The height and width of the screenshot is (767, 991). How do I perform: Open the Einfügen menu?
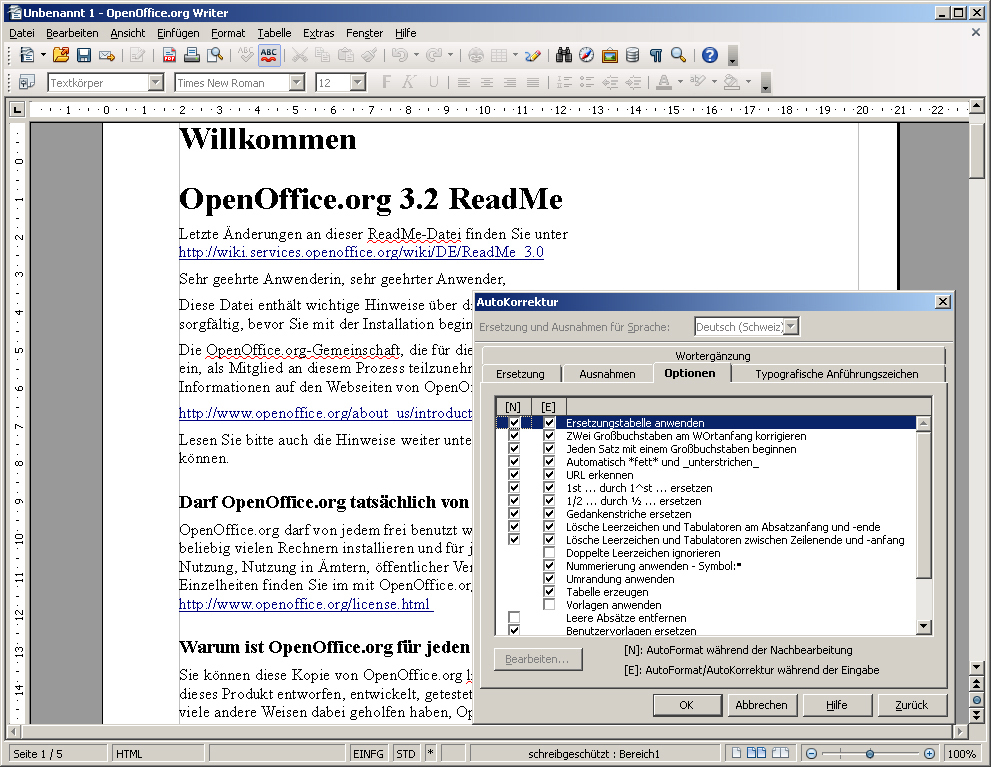pos(178,33)
